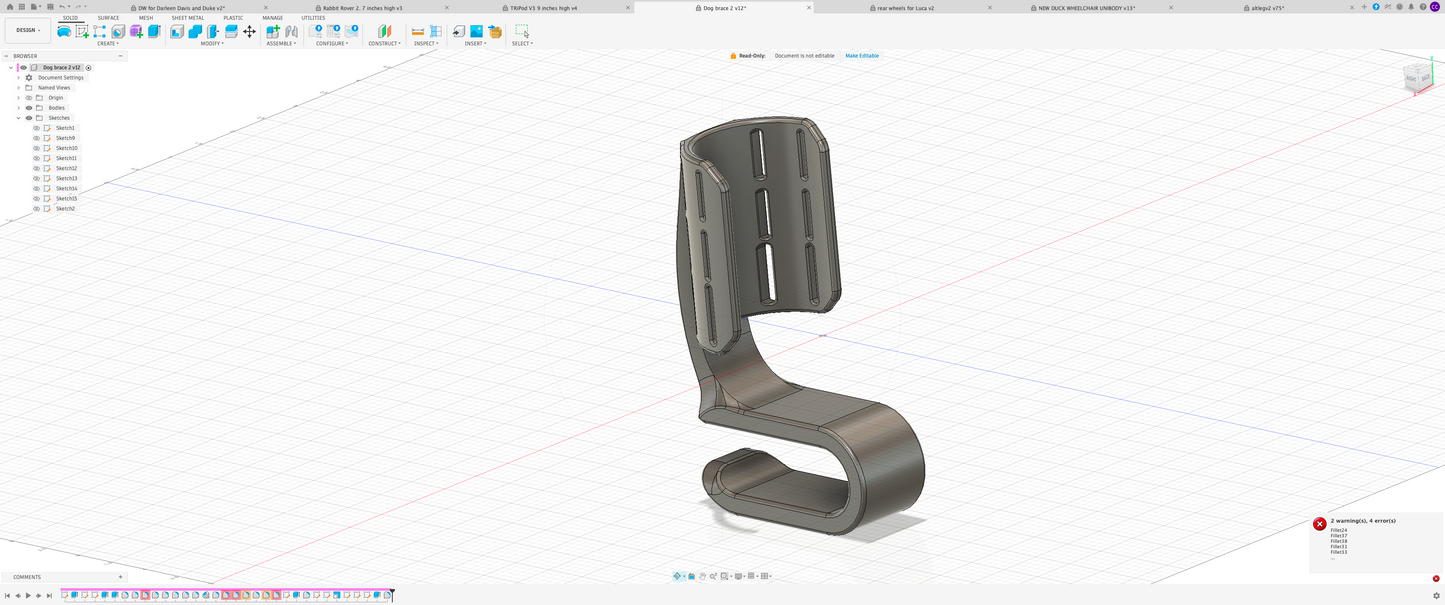
Task: Click the Undo arrow
Action: coord(62,7)
